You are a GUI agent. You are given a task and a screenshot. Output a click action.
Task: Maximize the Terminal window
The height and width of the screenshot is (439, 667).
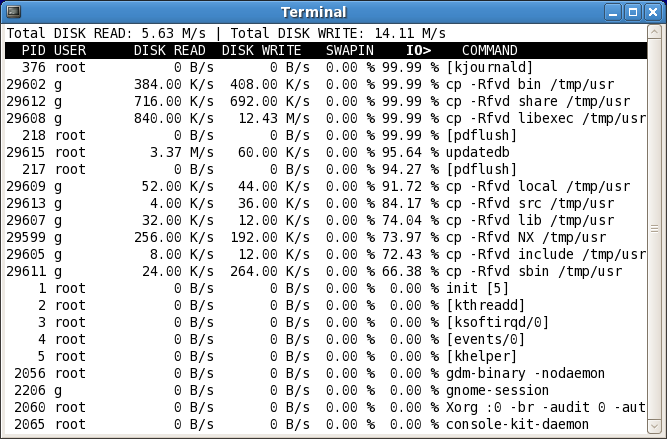(x=632, y=12)
